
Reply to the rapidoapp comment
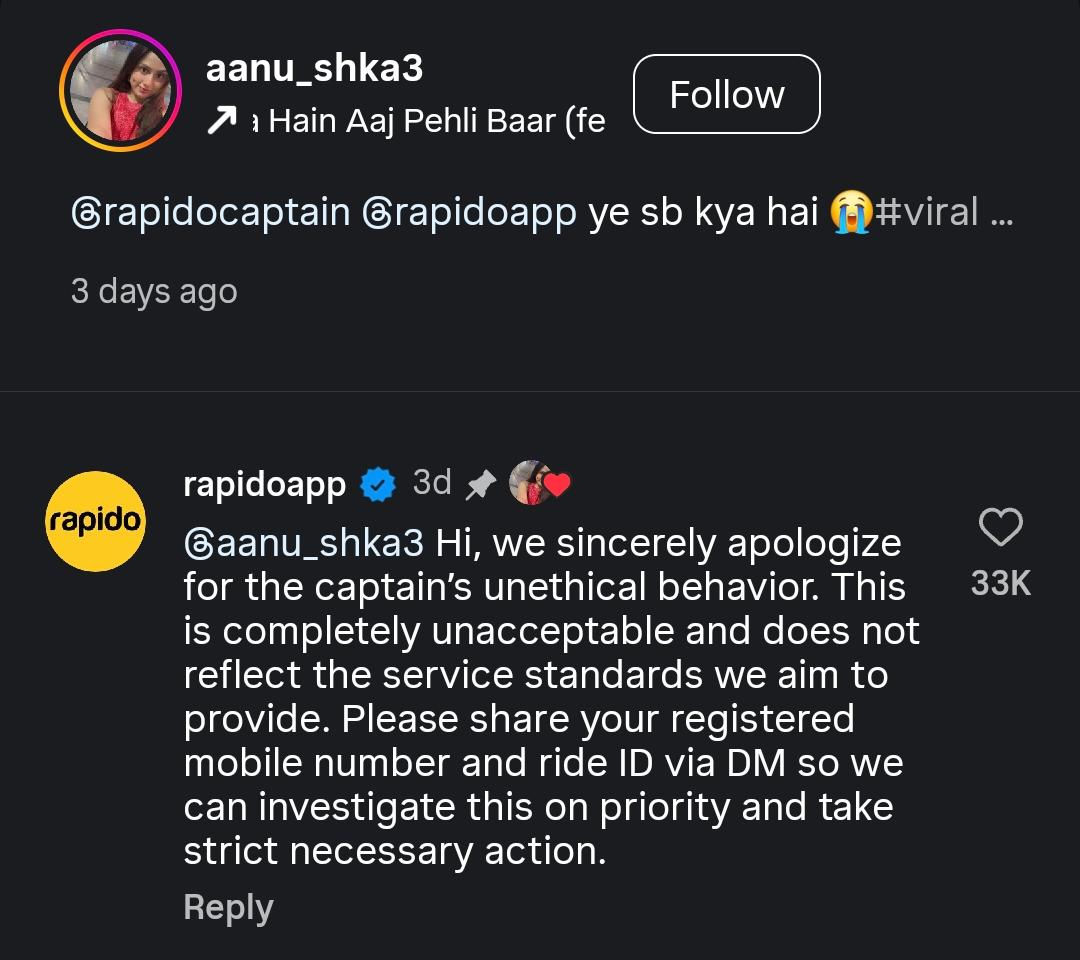point(228,907)
